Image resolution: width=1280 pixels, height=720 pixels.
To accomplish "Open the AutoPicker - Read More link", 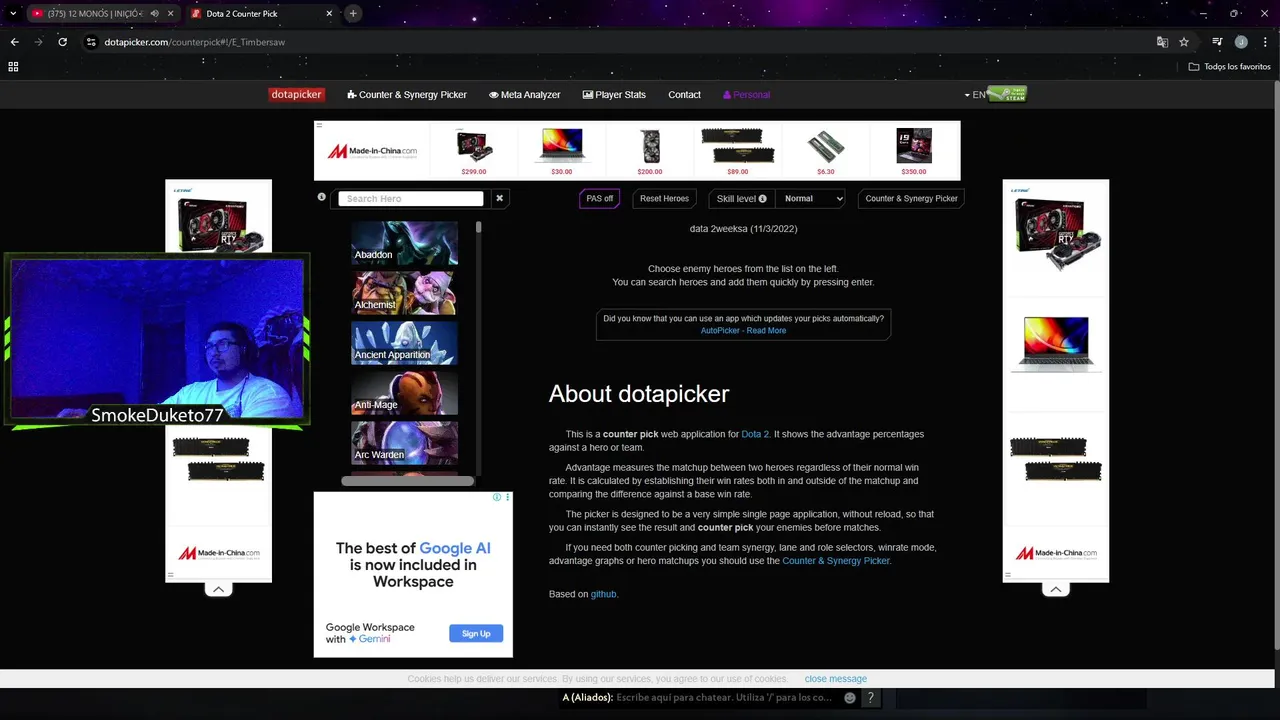I will (743, 331).
